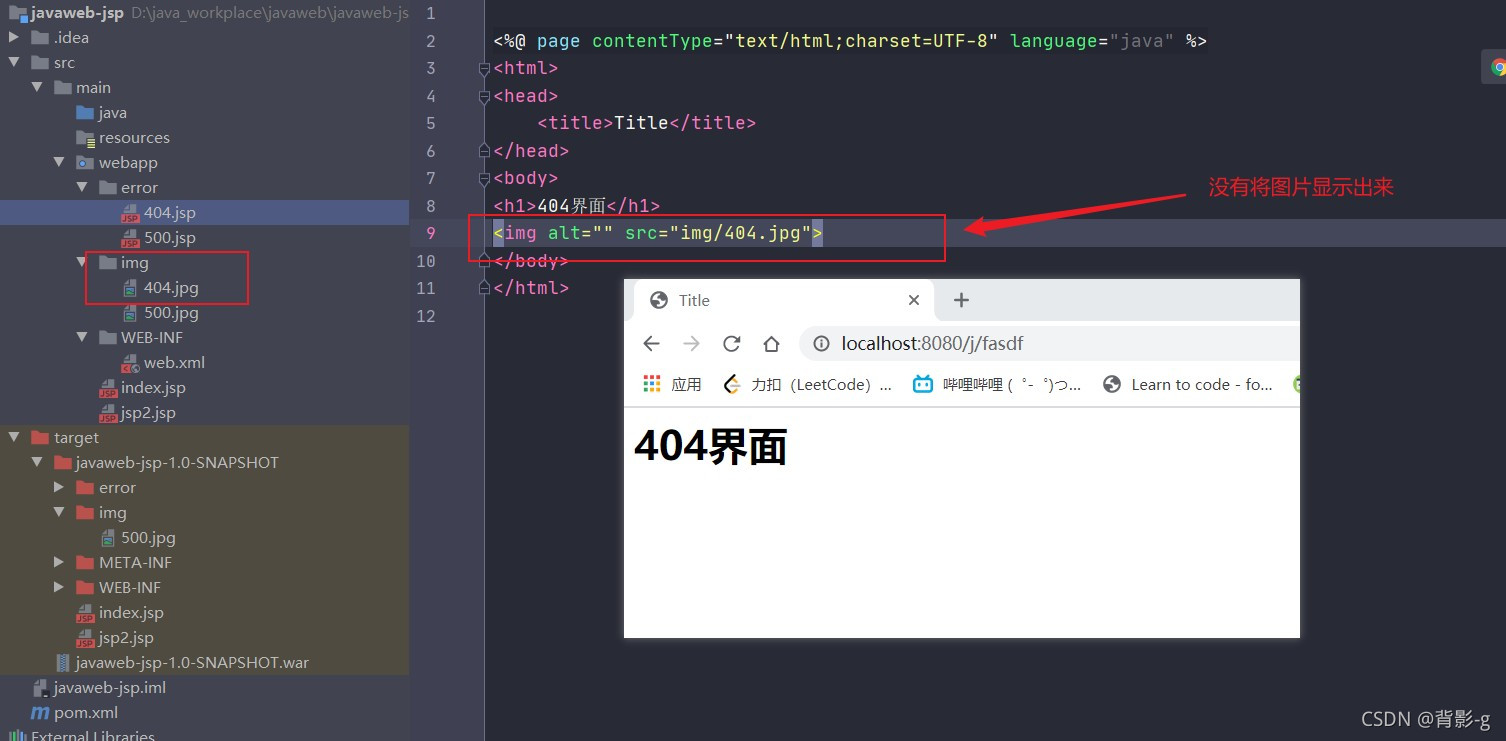
Task: Click the 500.jsp file icon
Action: (130, 238)
